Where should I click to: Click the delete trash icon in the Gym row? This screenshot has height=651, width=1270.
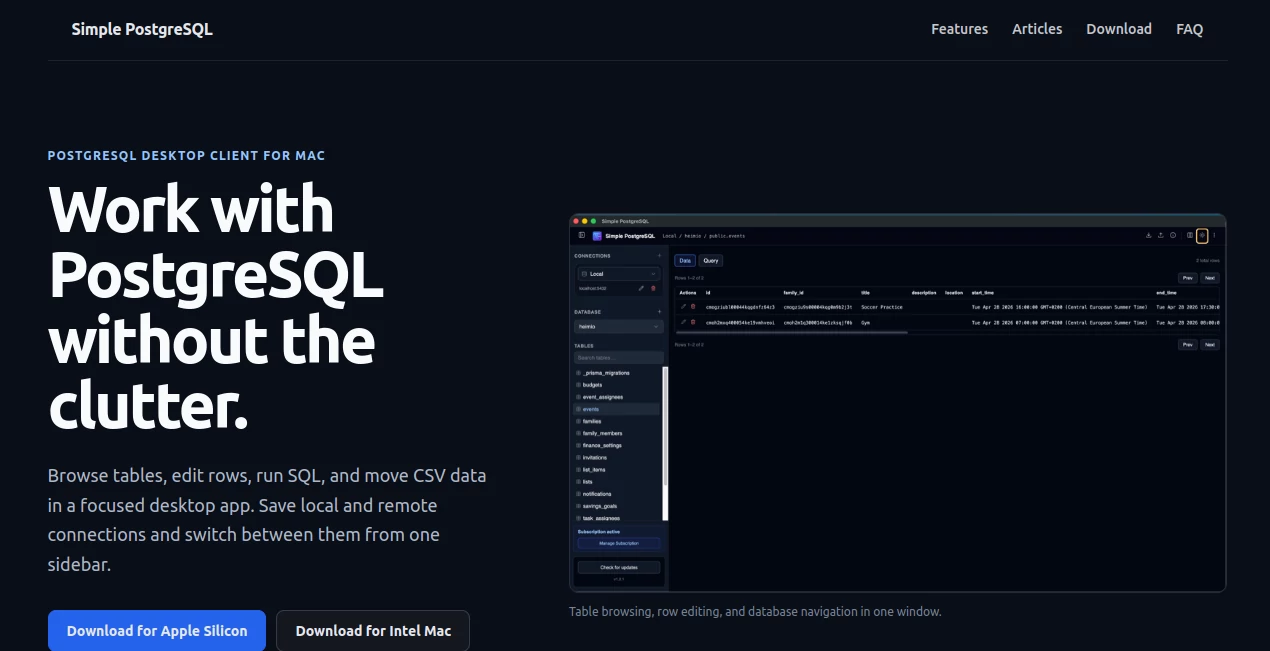pos(693,322)
